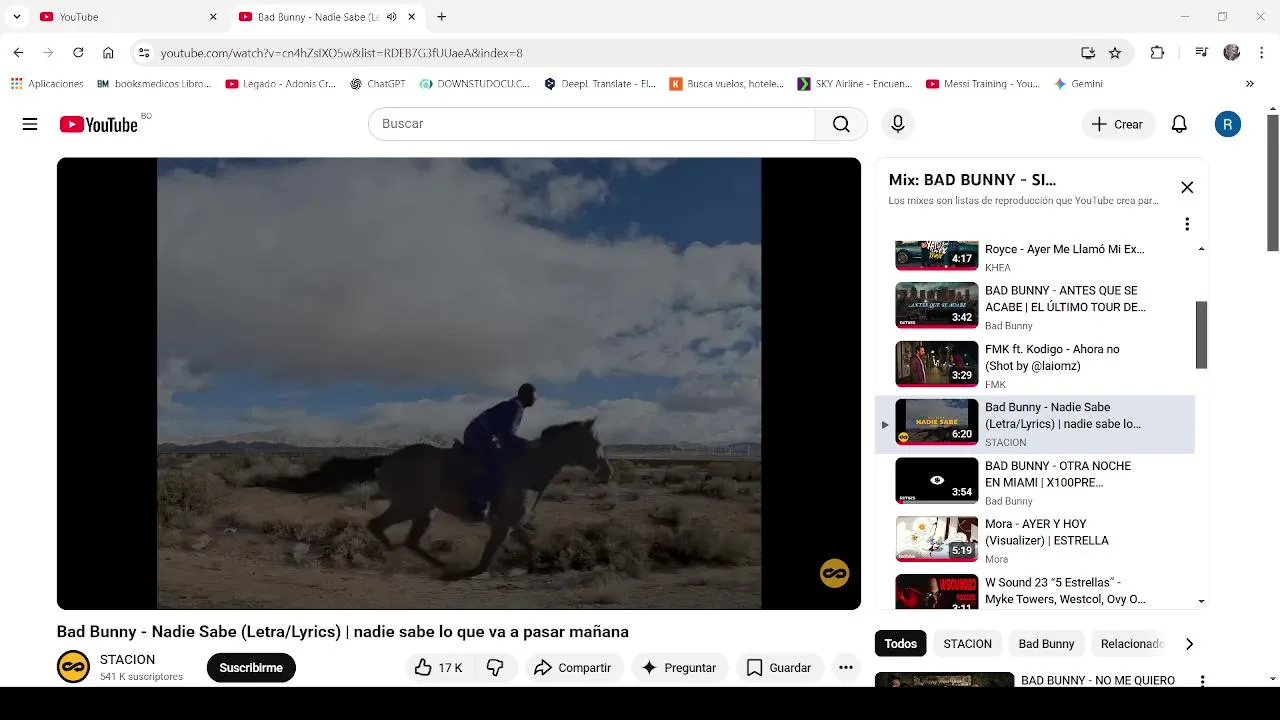Like the video with thumbs up
The image size is (1280, 720).
(x=437, y=667)
